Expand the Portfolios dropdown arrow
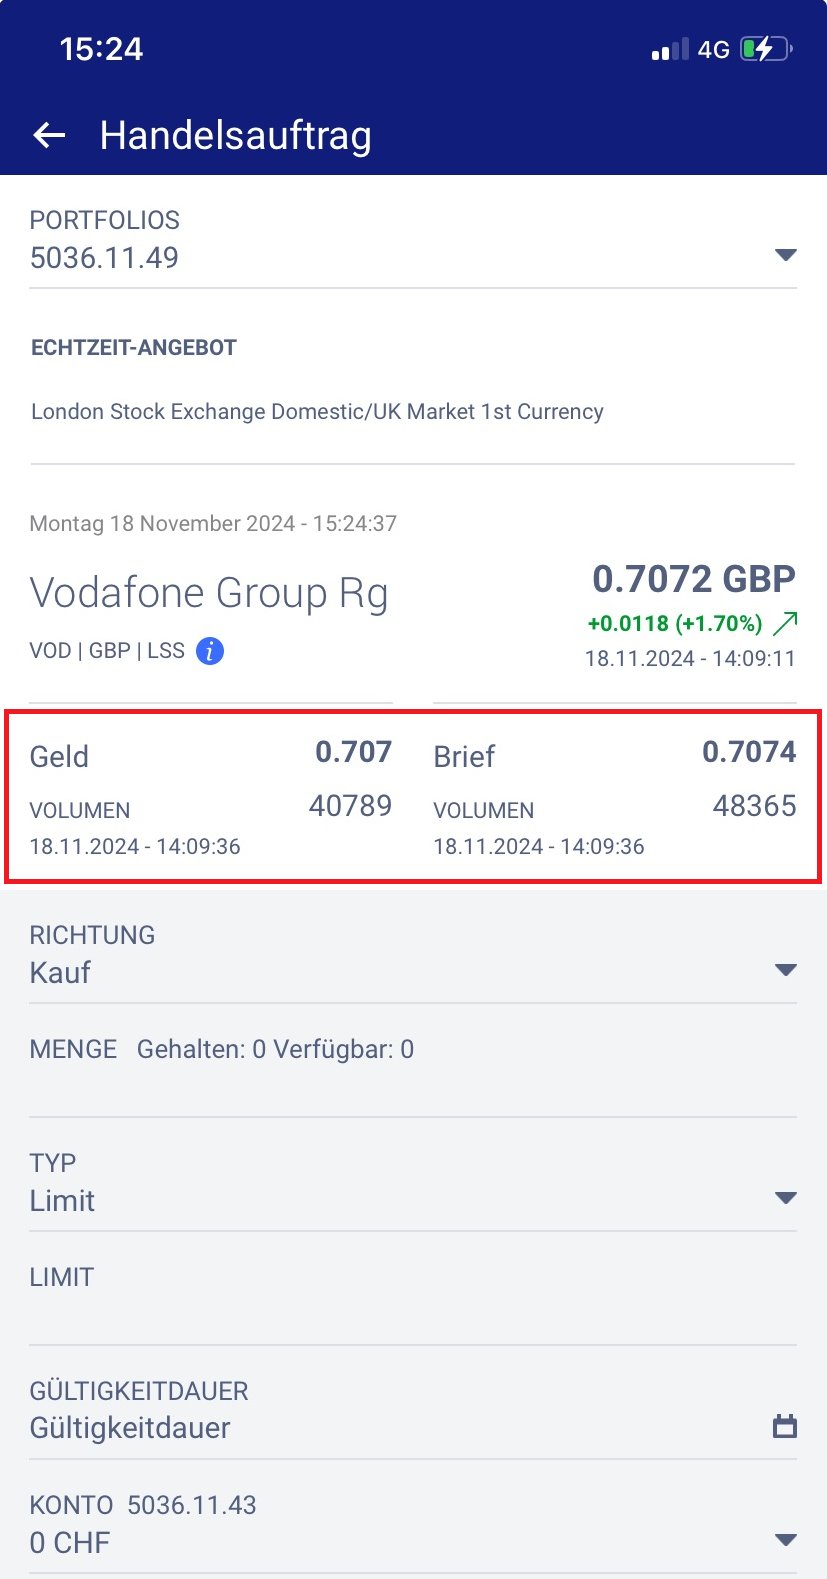 pos(785,256)
